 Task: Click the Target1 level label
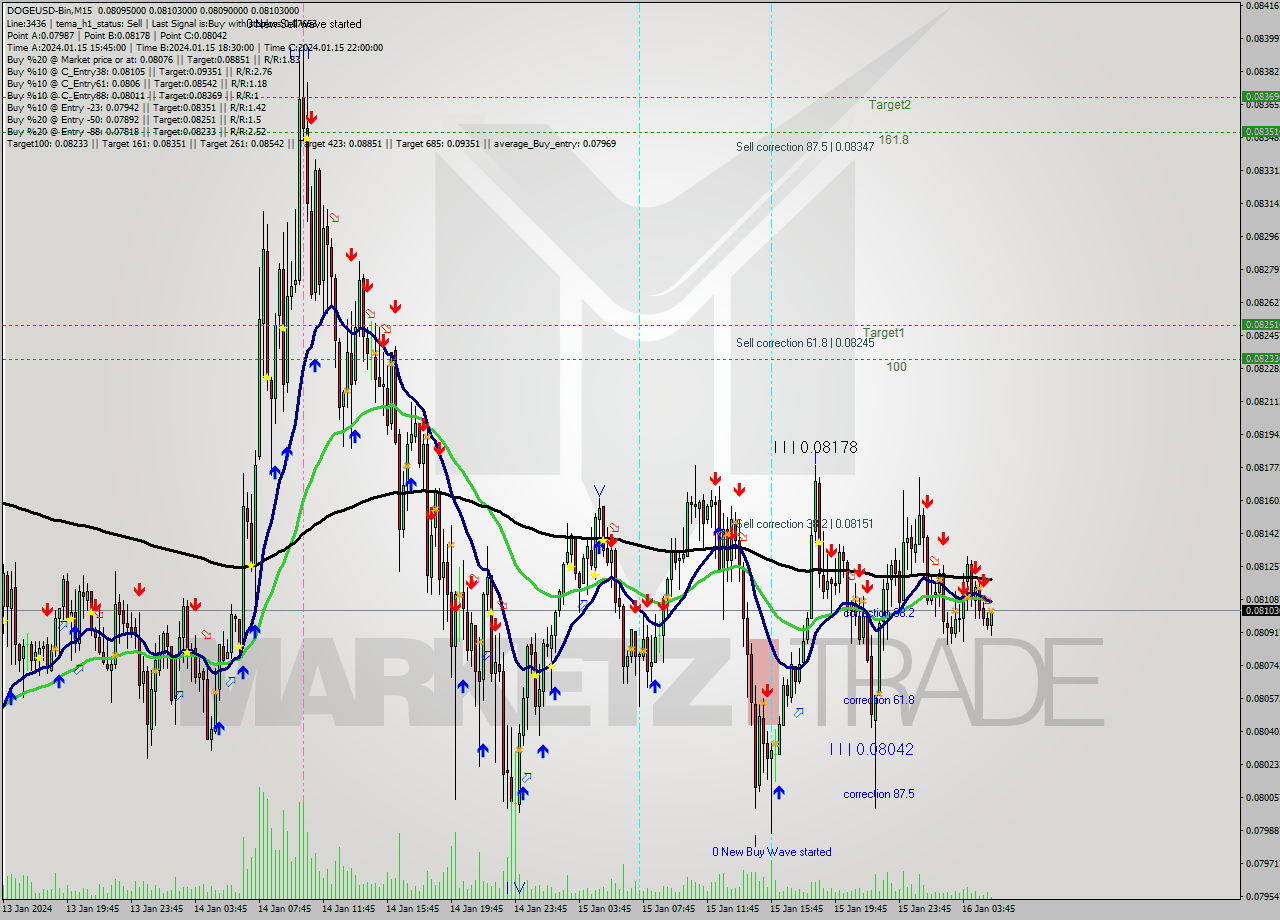(x=884, y=332)
